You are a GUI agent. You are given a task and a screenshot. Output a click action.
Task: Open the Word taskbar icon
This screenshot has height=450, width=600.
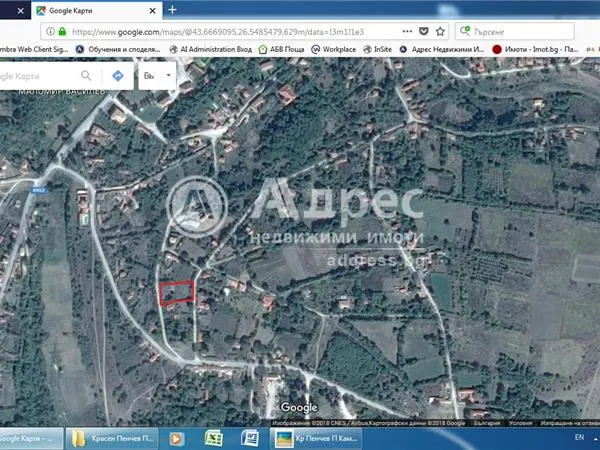249,439
